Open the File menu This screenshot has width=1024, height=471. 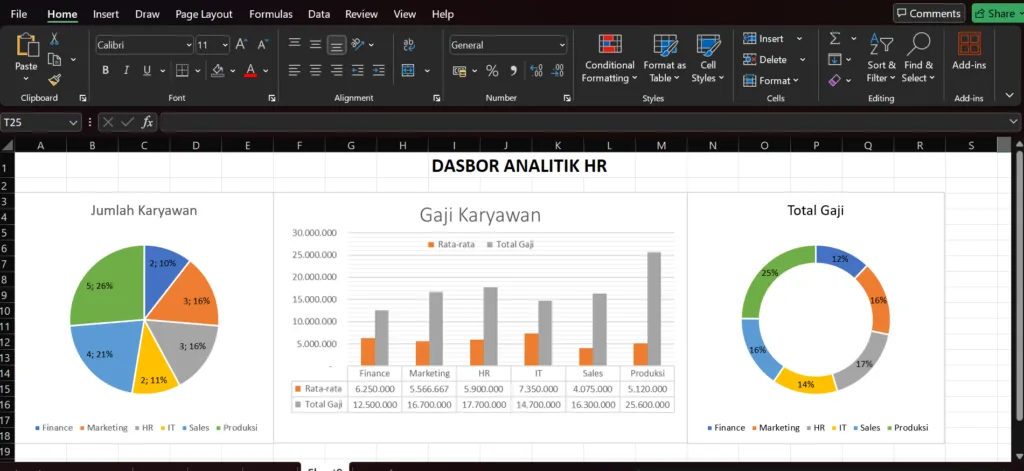pos(19,14)
